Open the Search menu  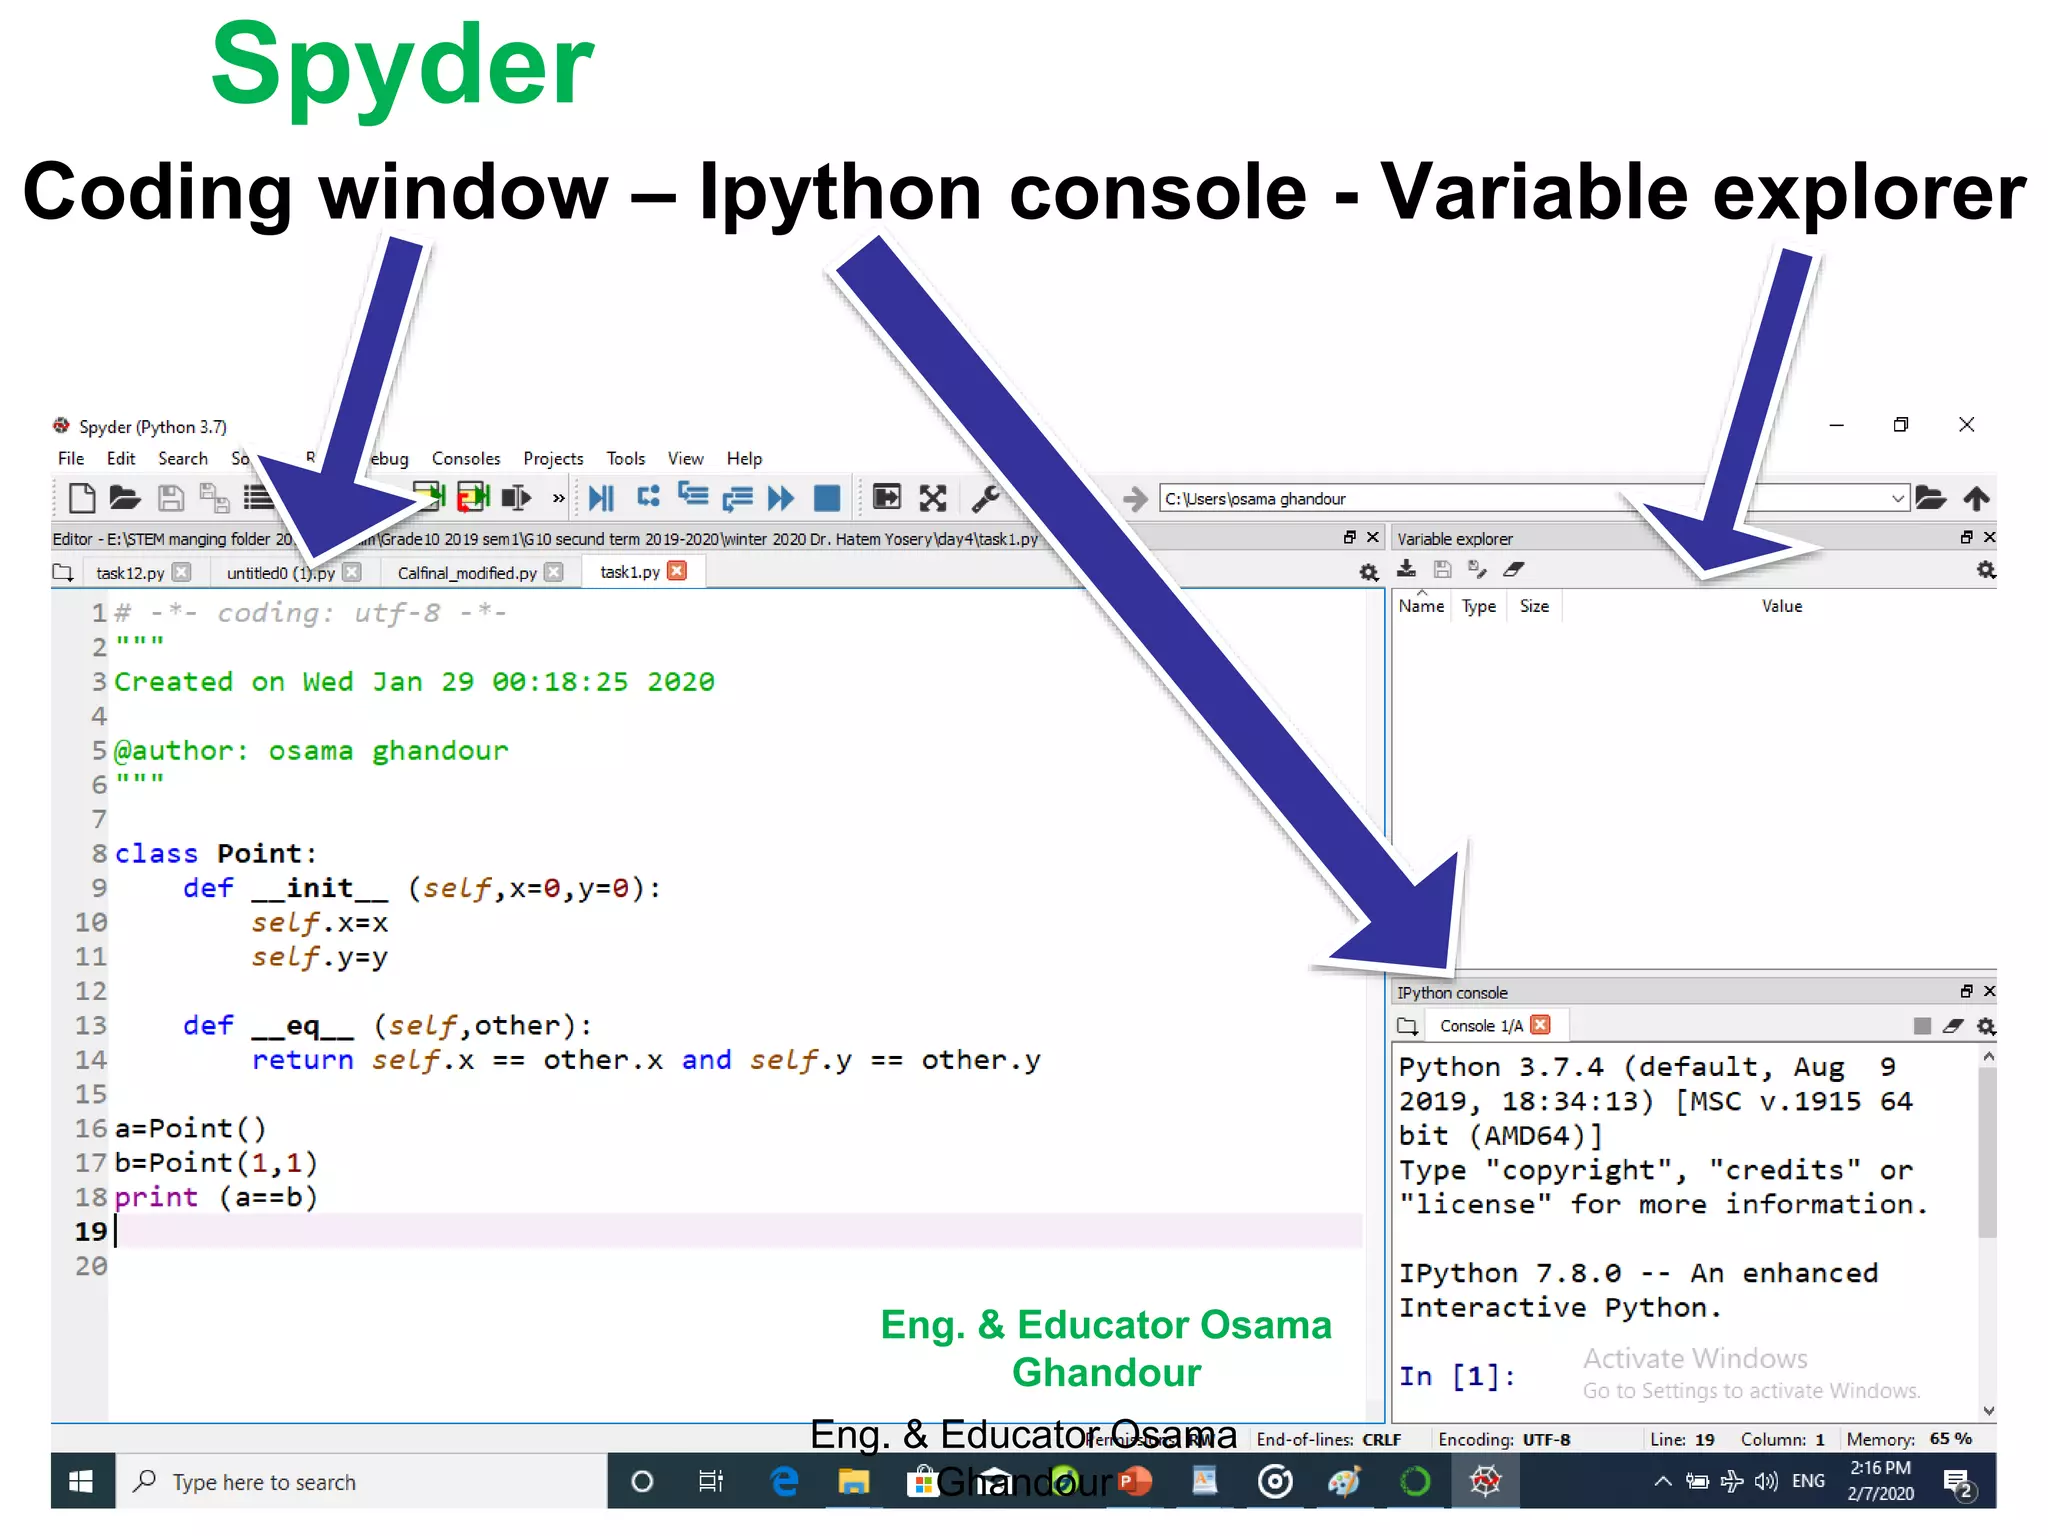[x=183, y=458]
